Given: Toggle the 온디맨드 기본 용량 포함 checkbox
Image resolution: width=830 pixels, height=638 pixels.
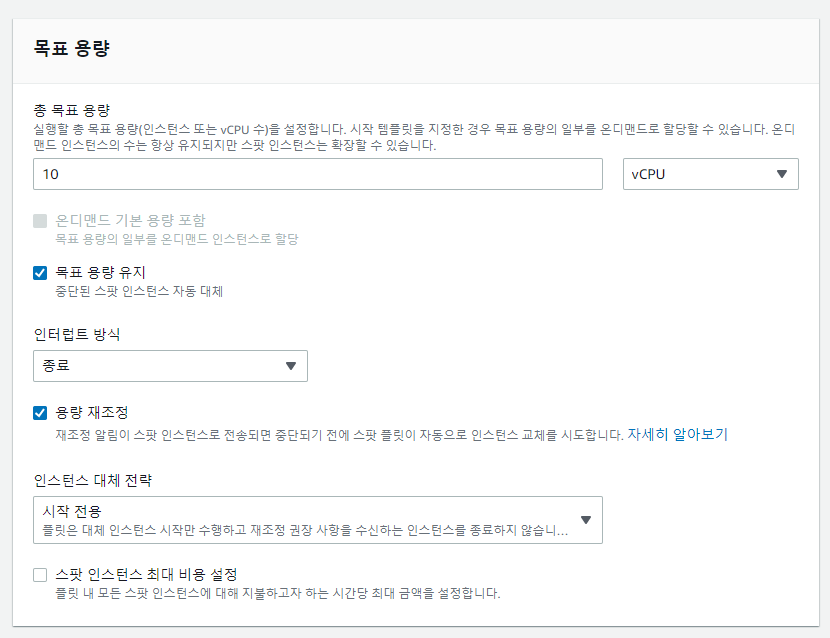Looking at the screenshot, I should (40, 220).
